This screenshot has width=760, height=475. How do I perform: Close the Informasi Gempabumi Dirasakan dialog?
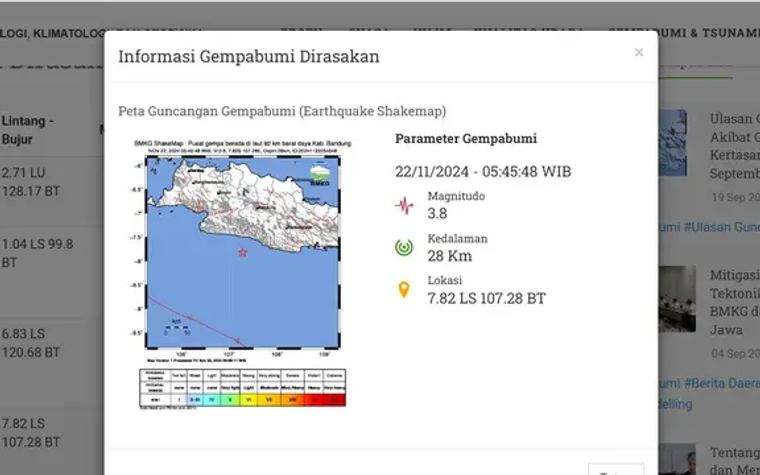639,52
